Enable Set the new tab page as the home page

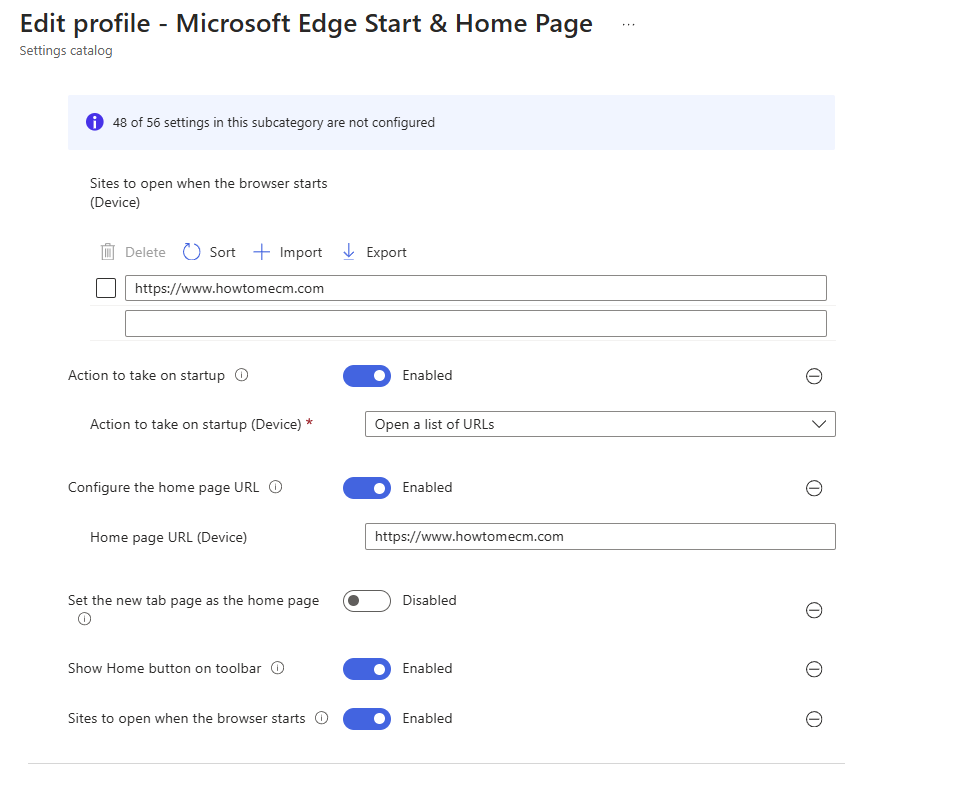click(367, 601)
